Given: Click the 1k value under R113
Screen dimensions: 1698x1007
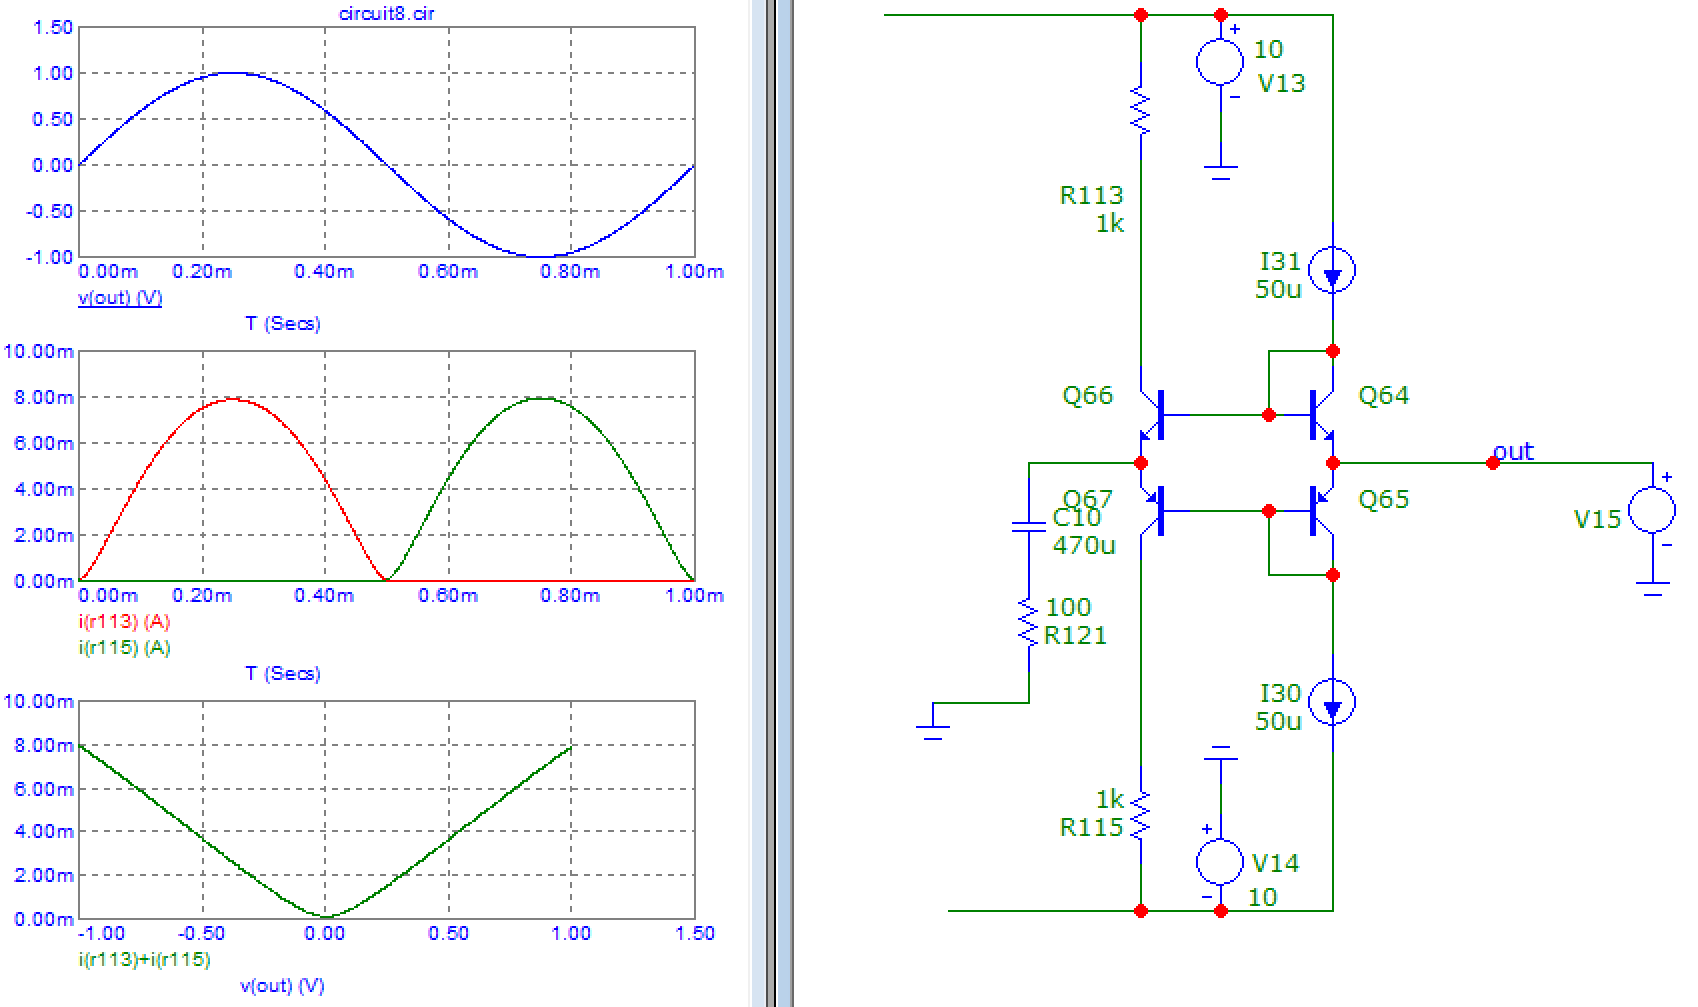Looking at the screenshot, I should [x=1109, y=223].
